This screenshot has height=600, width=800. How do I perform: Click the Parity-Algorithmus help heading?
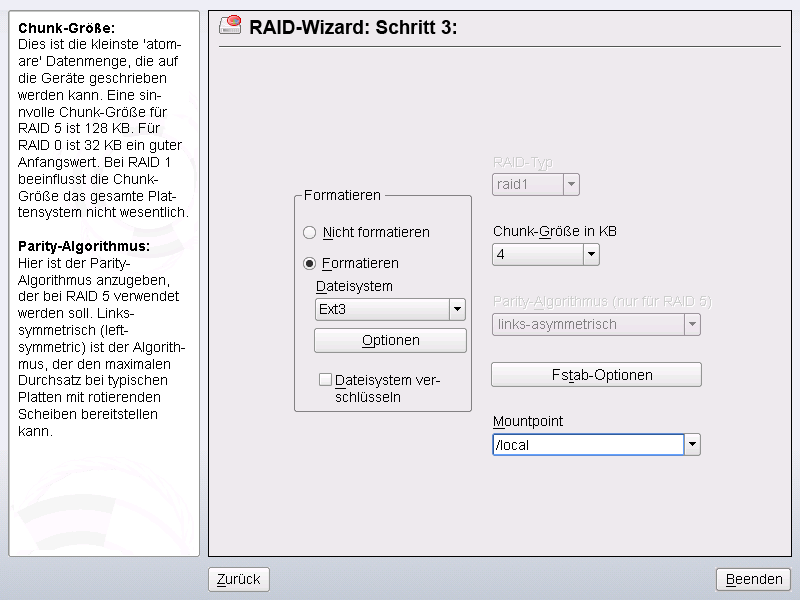point(84,245)
